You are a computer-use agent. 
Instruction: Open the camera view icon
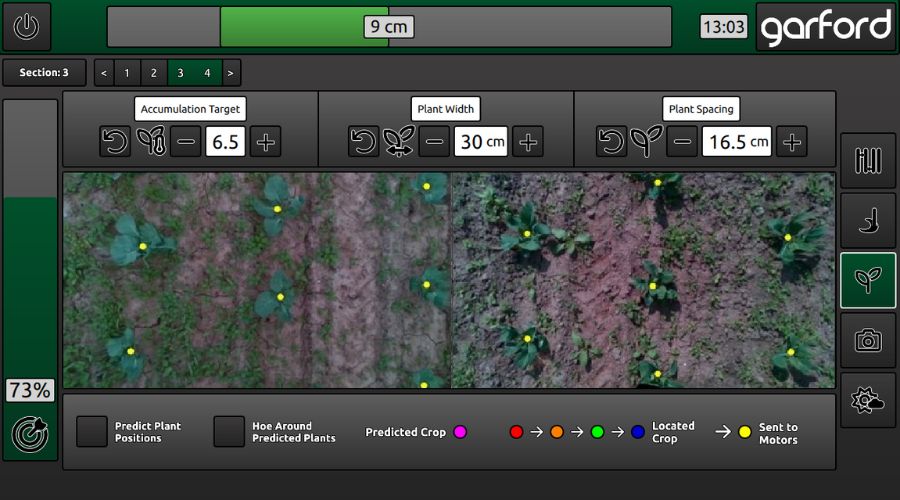click(867, 340)
